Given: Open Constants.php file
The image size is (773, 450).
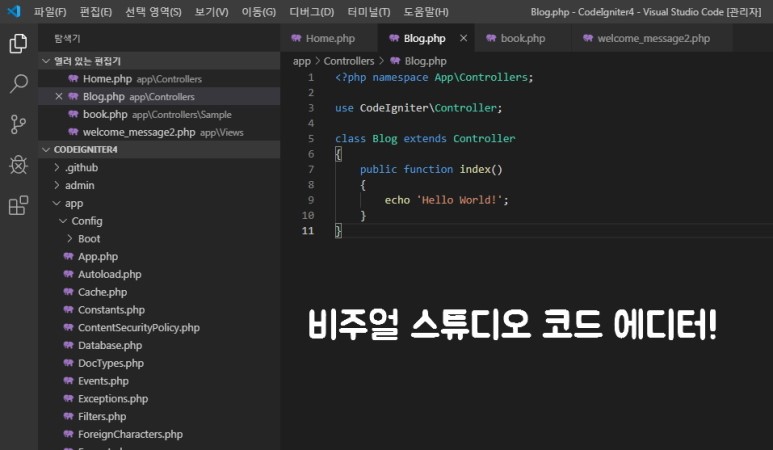Looking at the screenshot, I should [159, 310].
